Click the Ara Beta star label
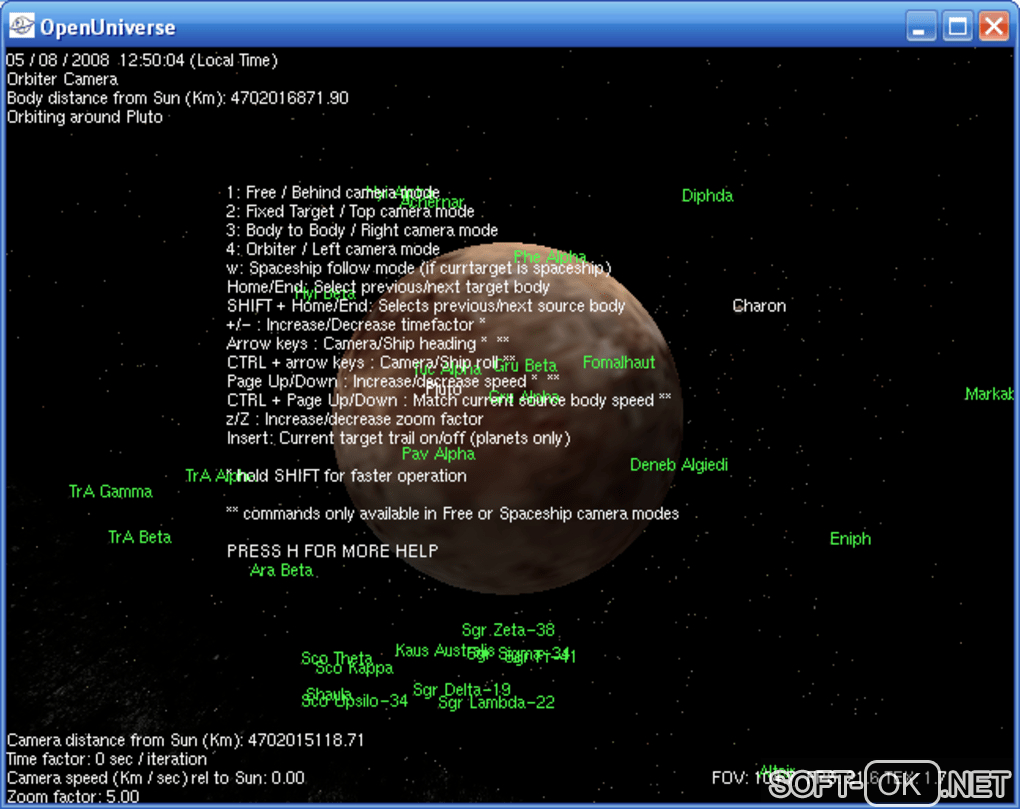This screenshot has width=1020, height=809. click(282, 570)
